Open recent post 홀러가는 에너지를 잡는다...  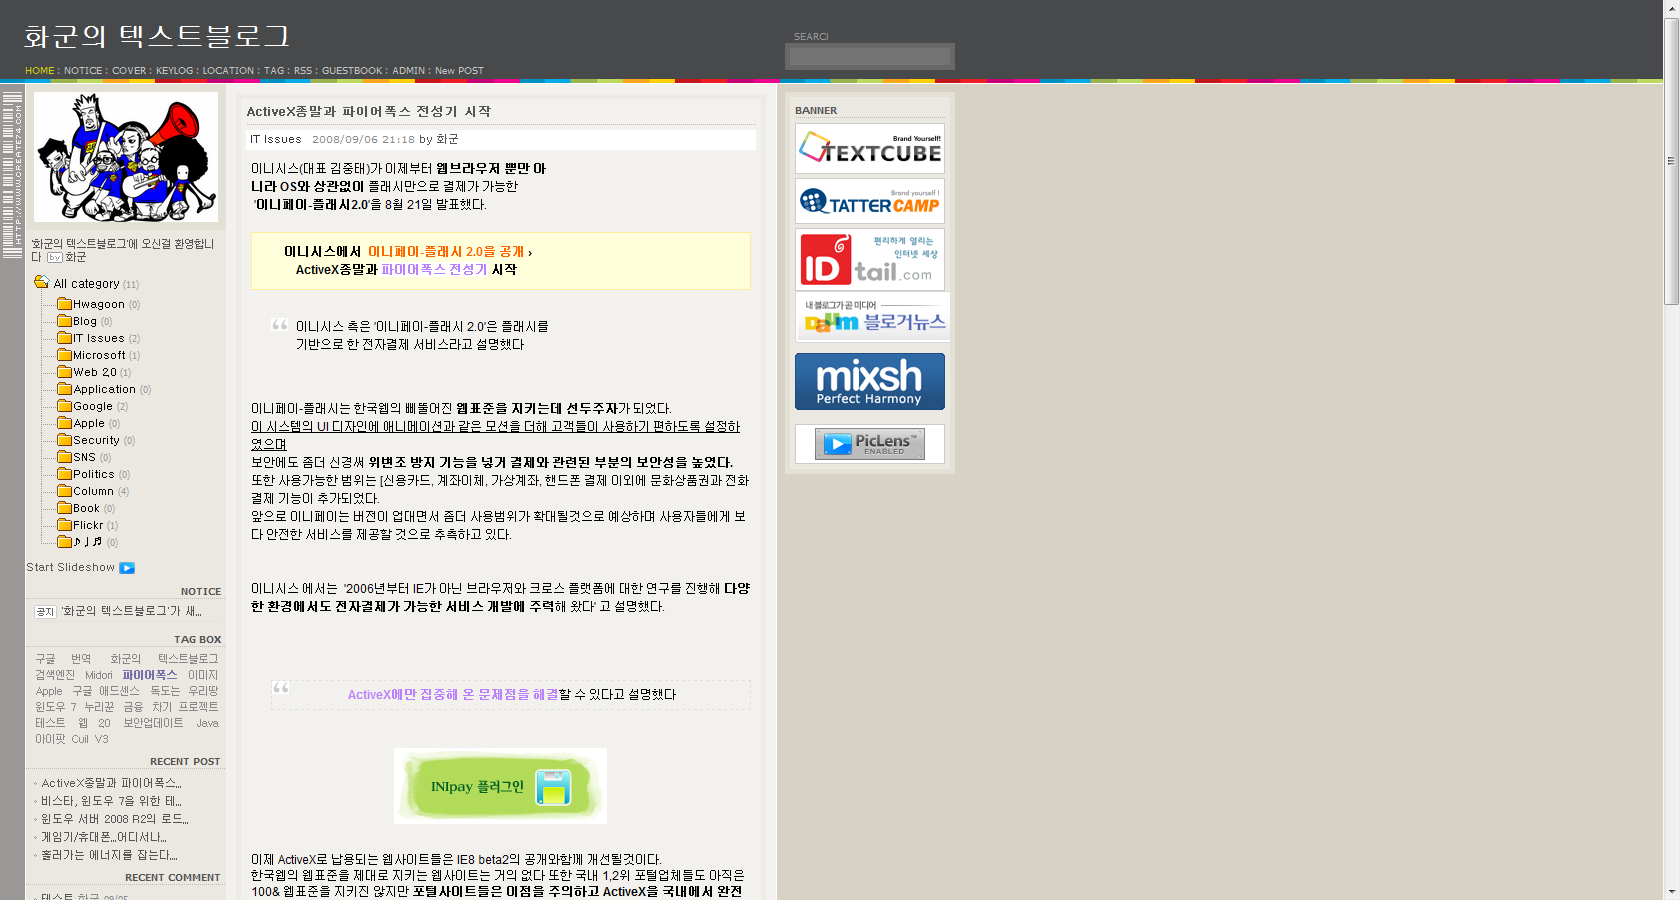tap(109, 855)
